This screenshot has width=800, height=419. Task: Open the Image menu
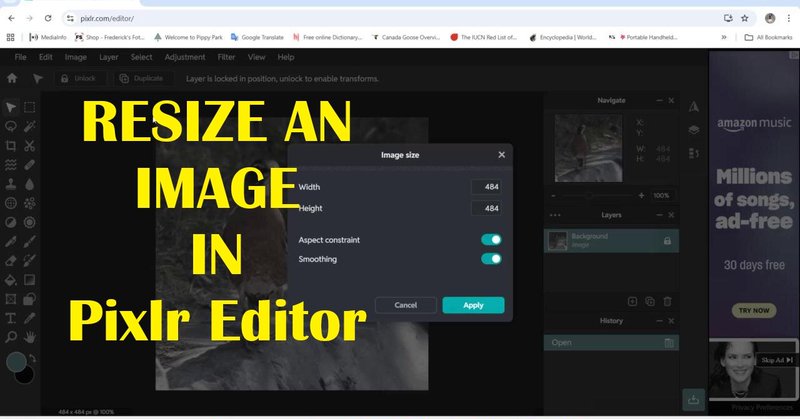coord(76,57)
